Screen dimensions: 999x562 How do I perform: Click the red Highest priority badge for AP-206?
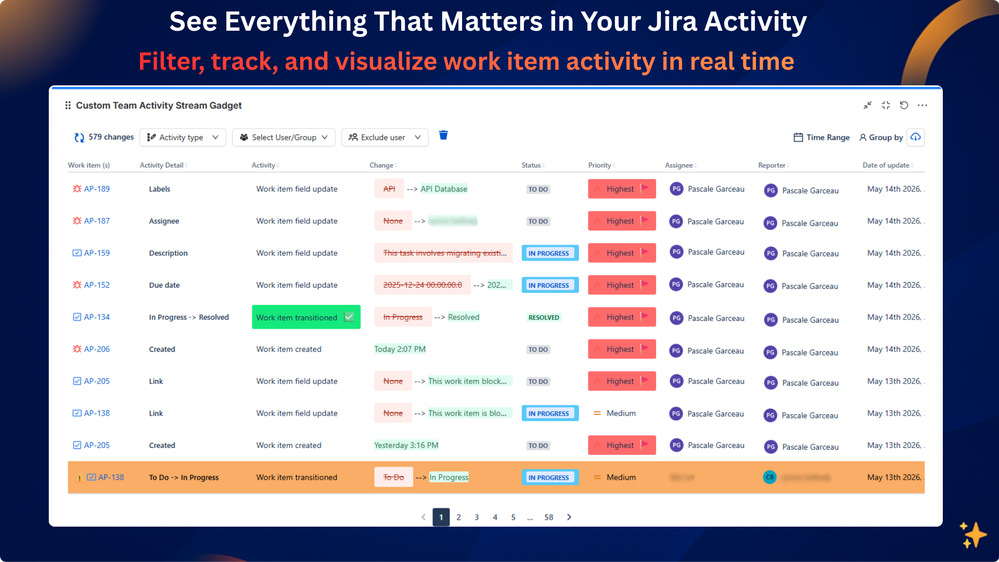point(622,349)
